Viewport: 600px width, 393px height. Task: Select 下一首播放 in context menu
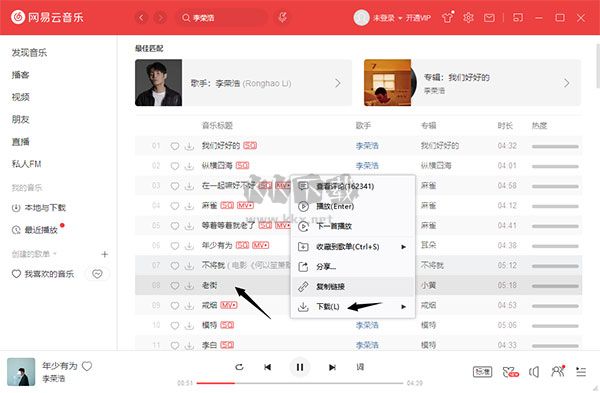(353, 226)
